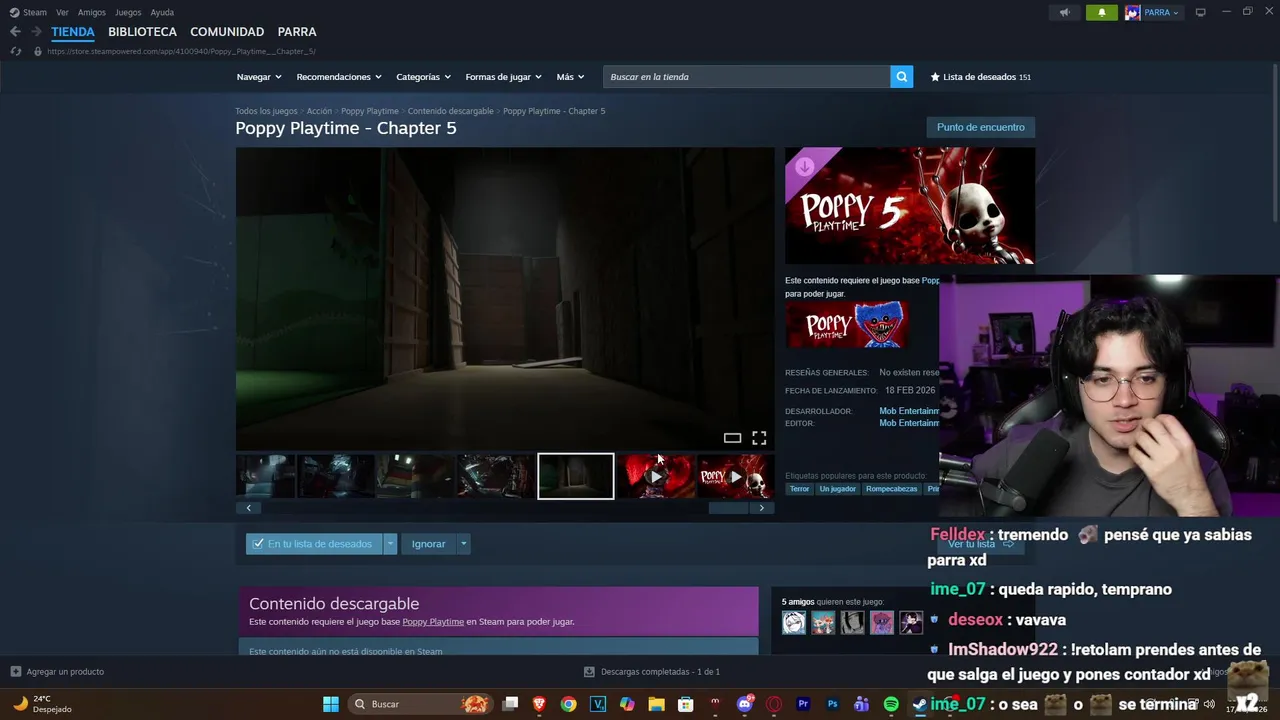Expand Ignorar dropdown arrow
Viewport: 1280px width, 720px height.
(x=463, y=544)
